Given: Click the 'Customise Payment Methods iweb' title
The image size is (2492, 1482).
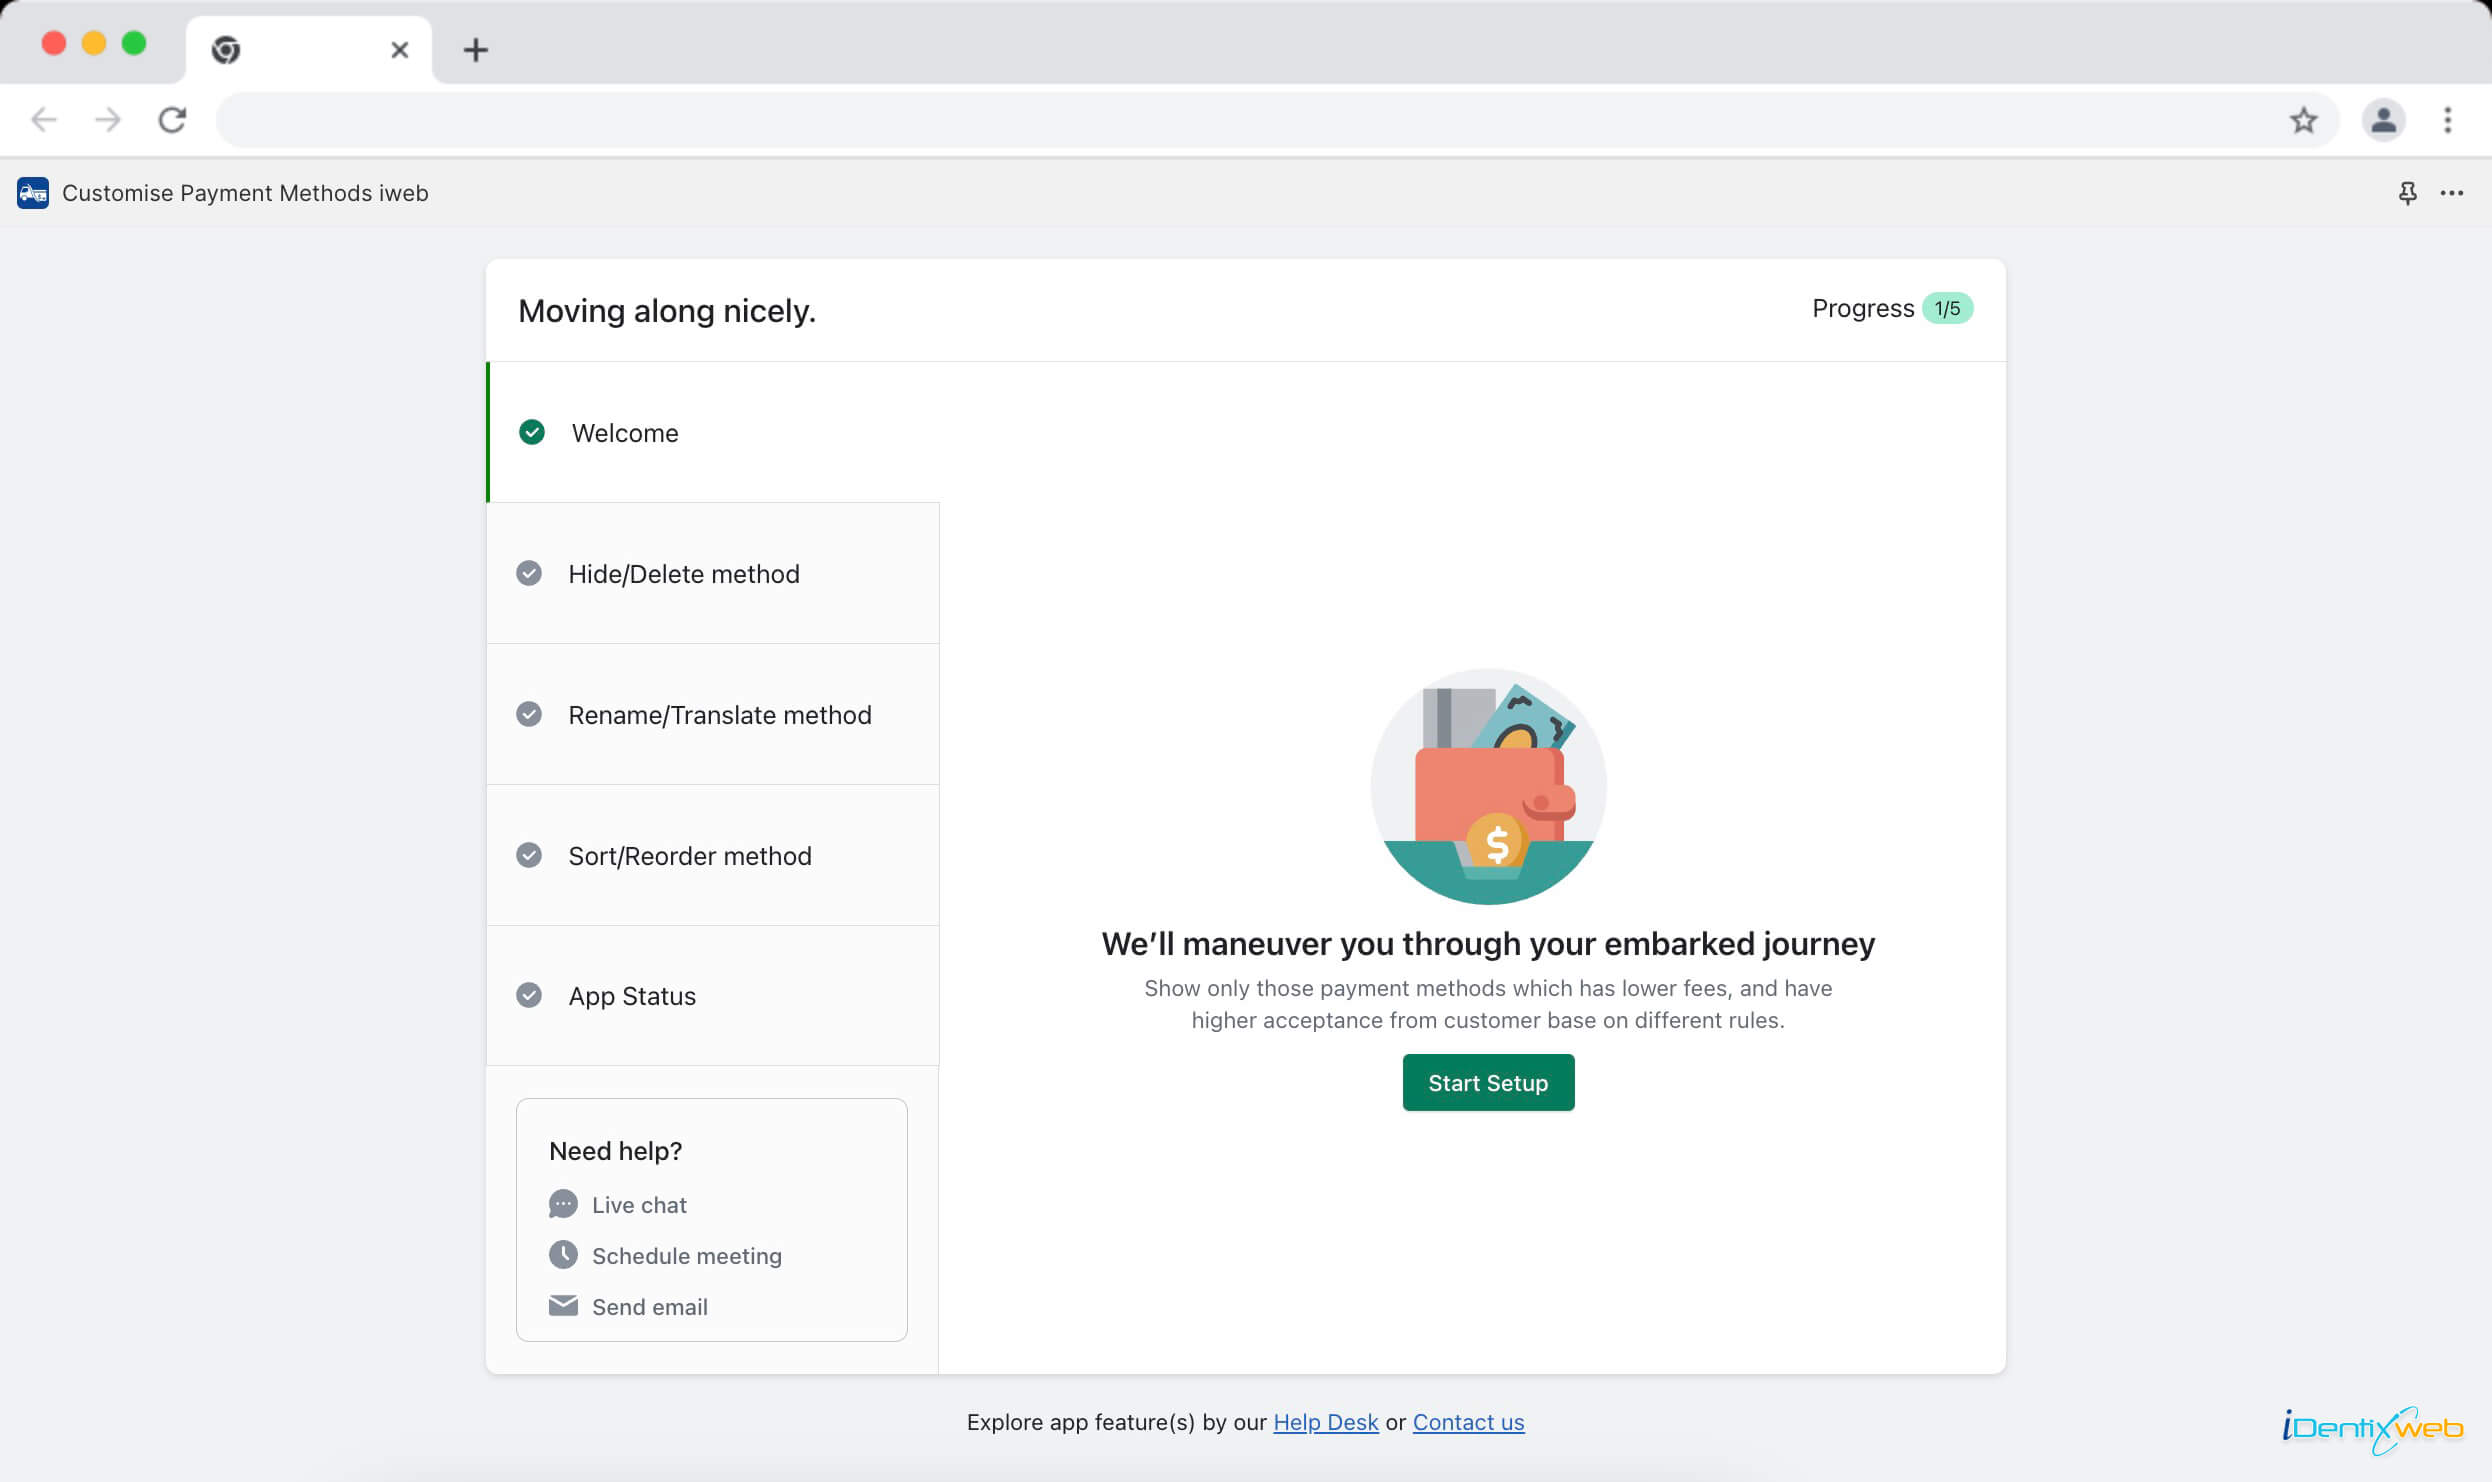Looking at the screenshot, I should coord(245,193).
